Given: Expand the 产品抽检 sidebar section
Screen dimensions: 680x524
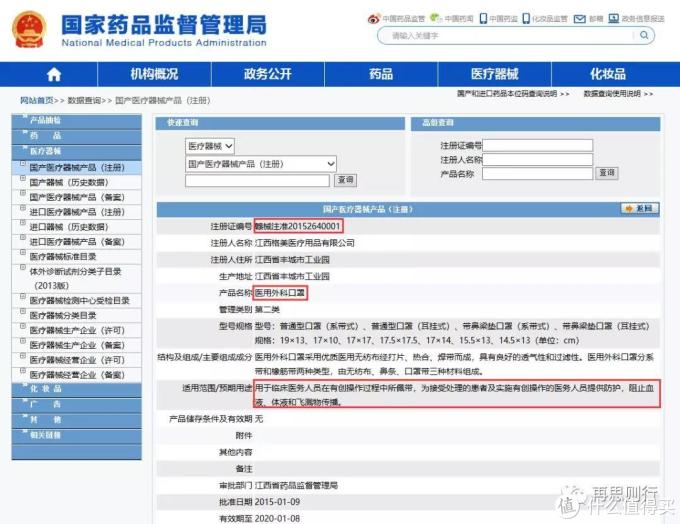Looking at the screenshot, I should 76,121.
